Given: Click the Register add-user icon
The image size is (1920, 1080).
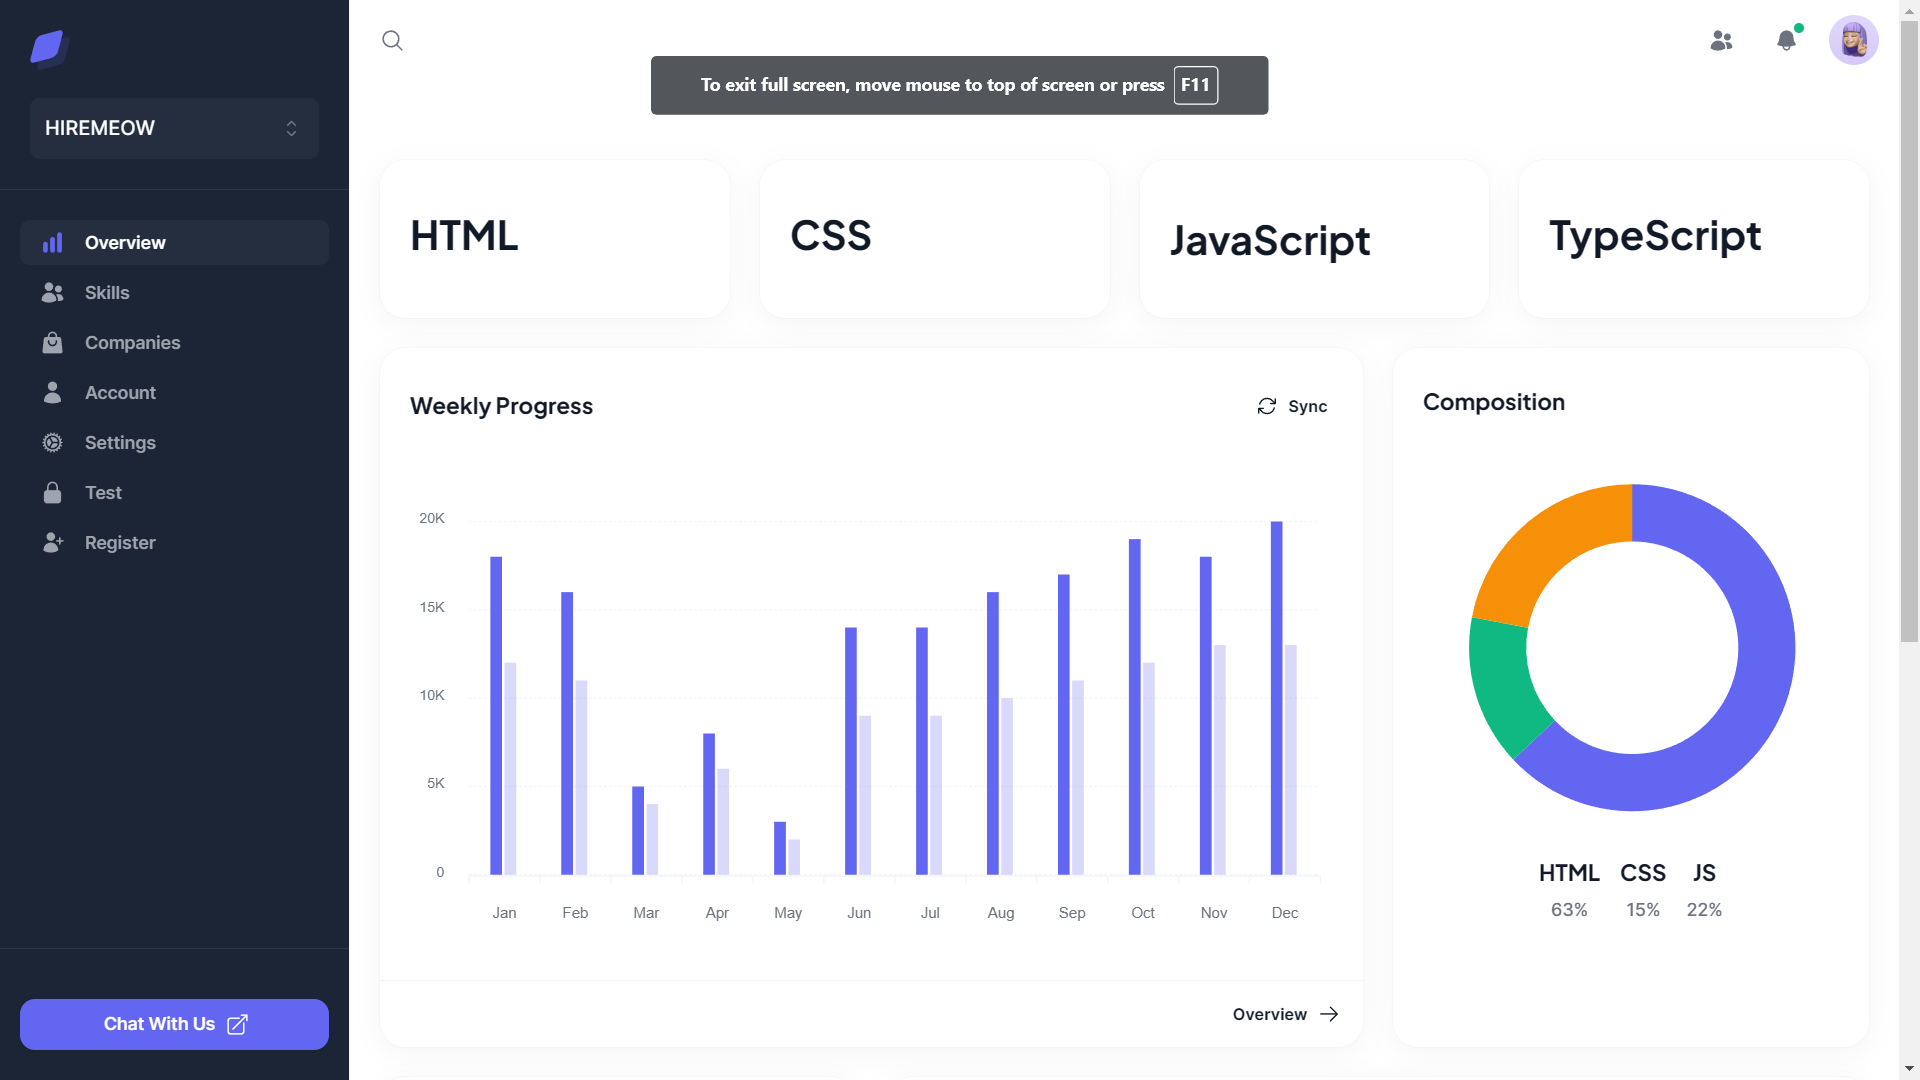Looking at the screenshot, I should 52,542.
